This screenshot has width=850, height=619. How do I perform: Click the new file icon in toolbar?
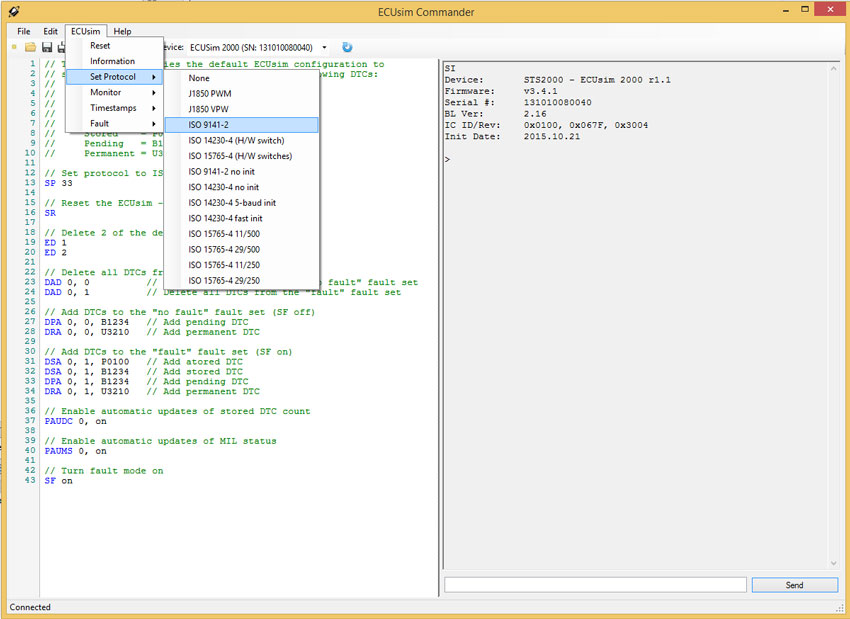(14, 47)
